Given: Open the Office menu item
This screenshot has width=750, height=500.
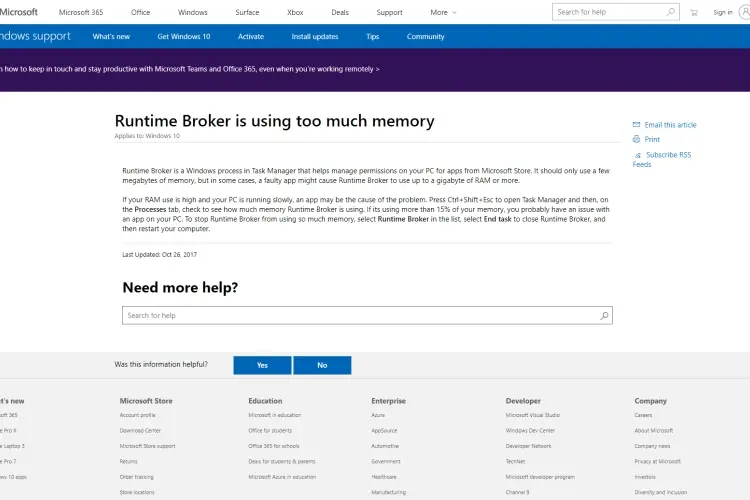Looking at the screenshot, I should (140, 12).
